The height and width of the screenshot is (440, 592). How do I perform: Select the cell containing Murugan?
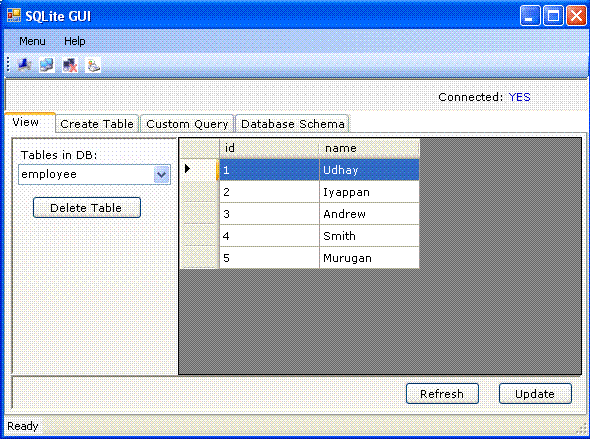click(369, 258)
